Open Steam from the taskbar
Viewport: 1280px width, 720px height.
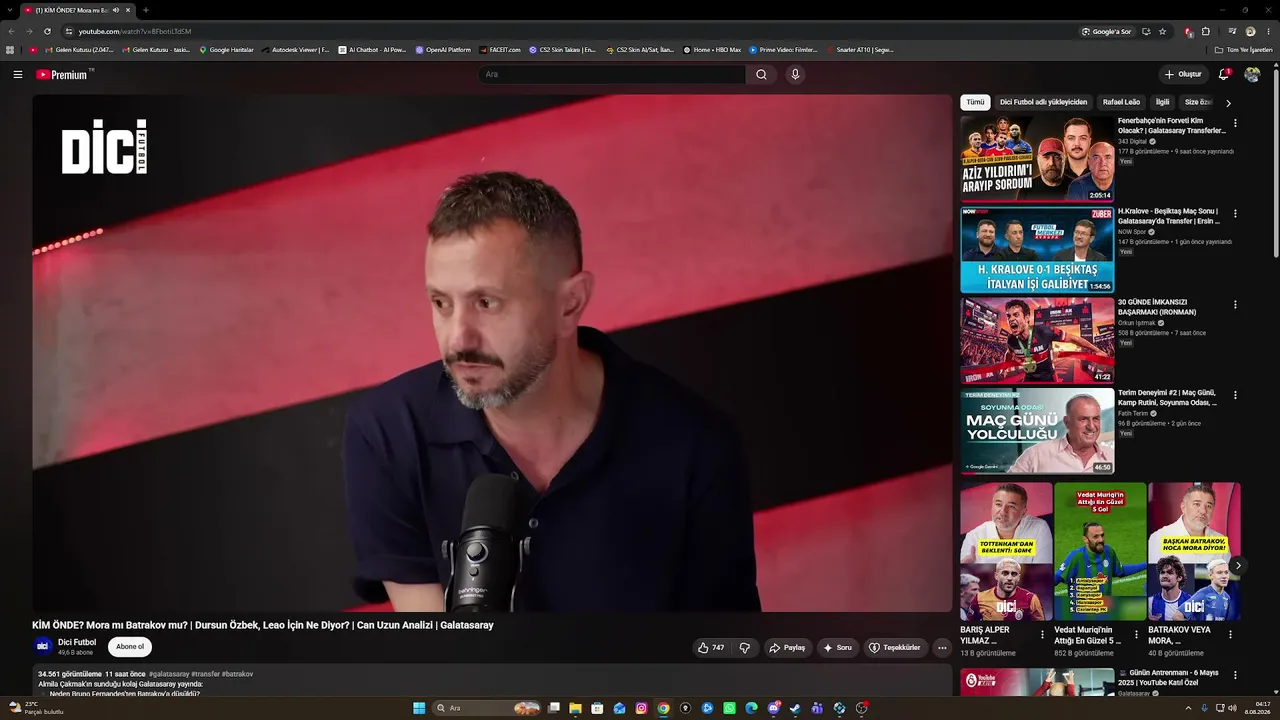[795, 708]
